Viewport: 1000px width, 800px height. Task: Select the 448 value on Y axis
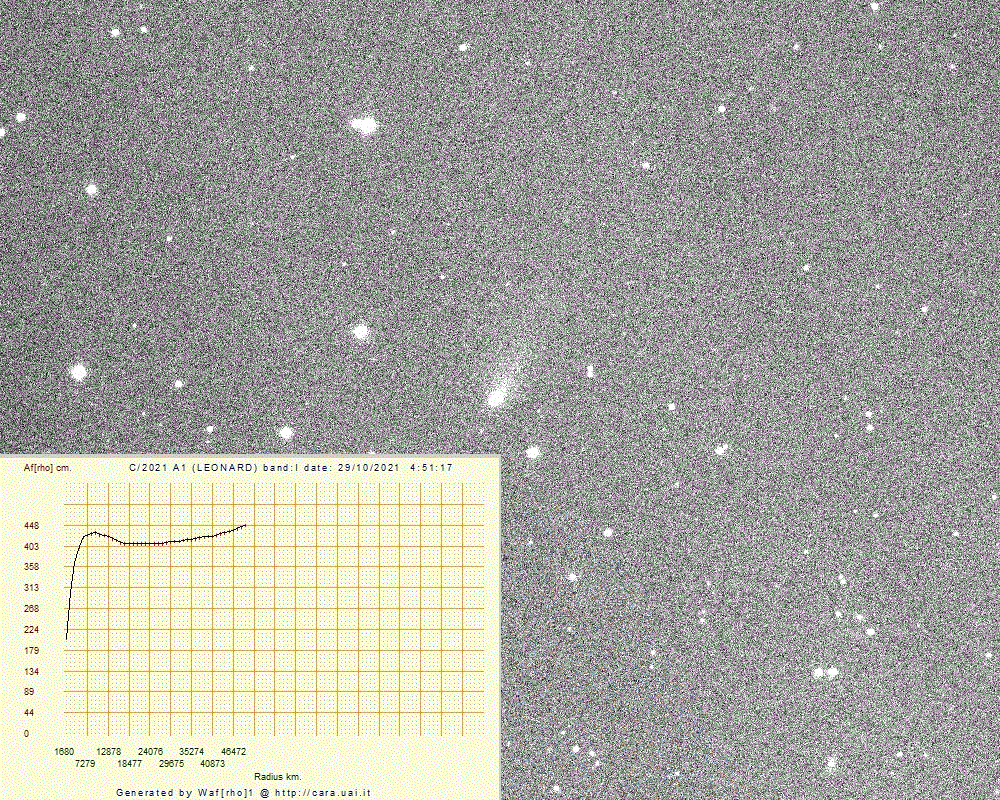coord(31,526)
